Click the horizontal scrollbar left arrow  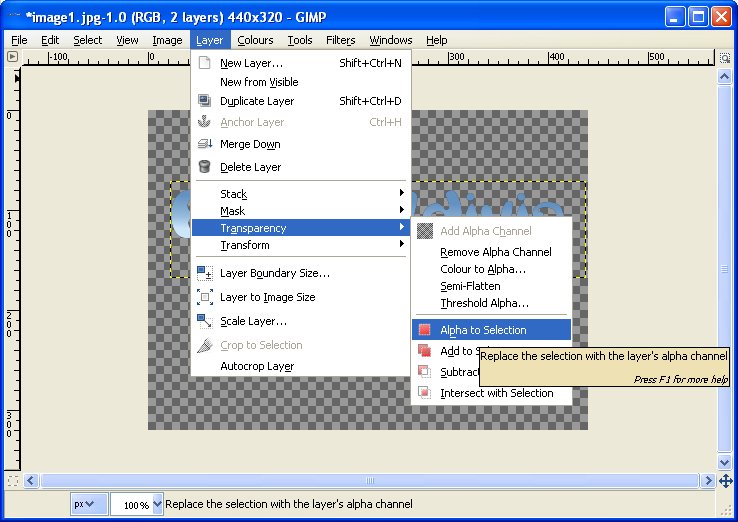point(31,481)
